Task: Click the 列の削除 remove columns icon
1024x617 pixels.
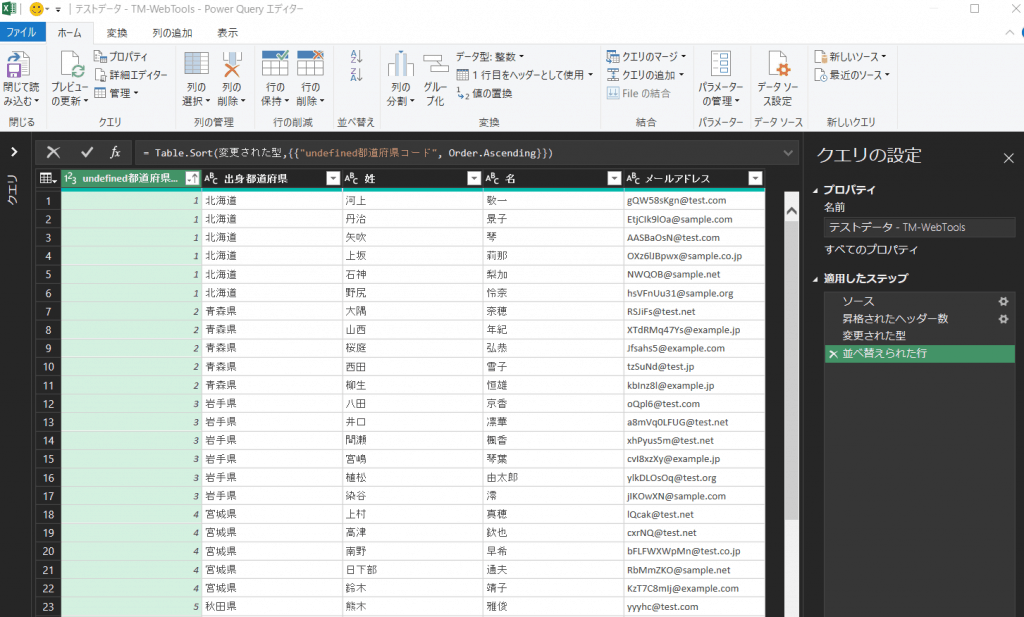Action: (232, 66)
